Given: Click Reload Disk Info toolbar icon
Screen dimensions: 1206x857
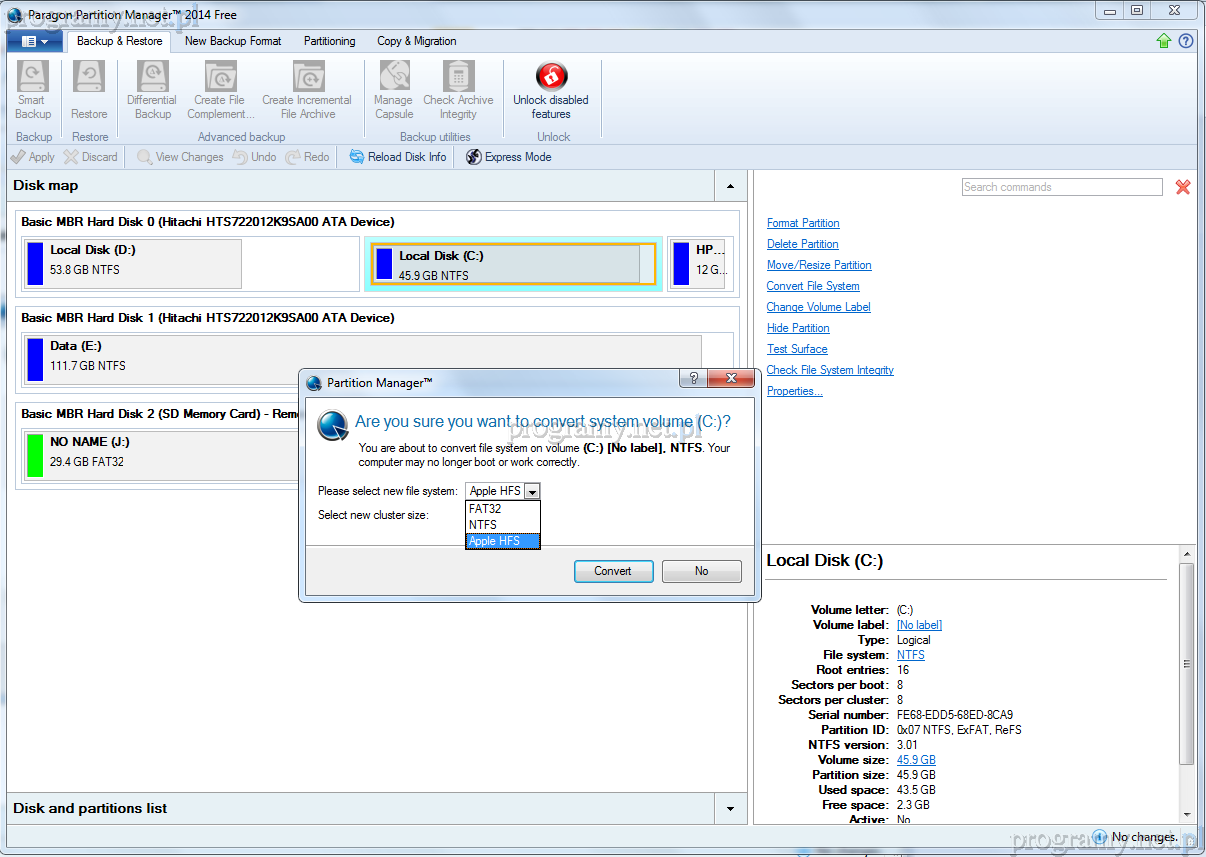Looking at the screenshot, I should (357, 157).
